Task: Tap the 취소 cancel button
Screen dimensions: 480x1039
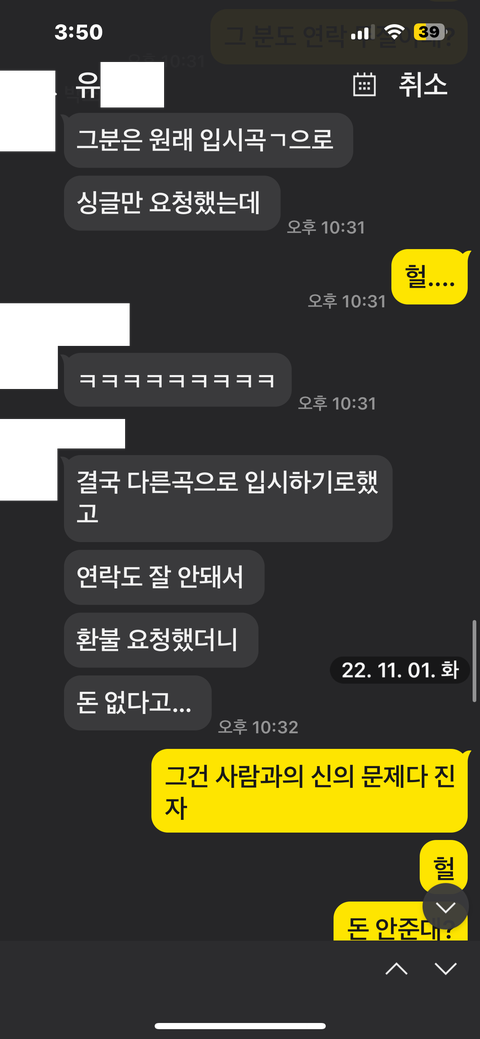Action: pyautogui.click(x=423, y=85)
